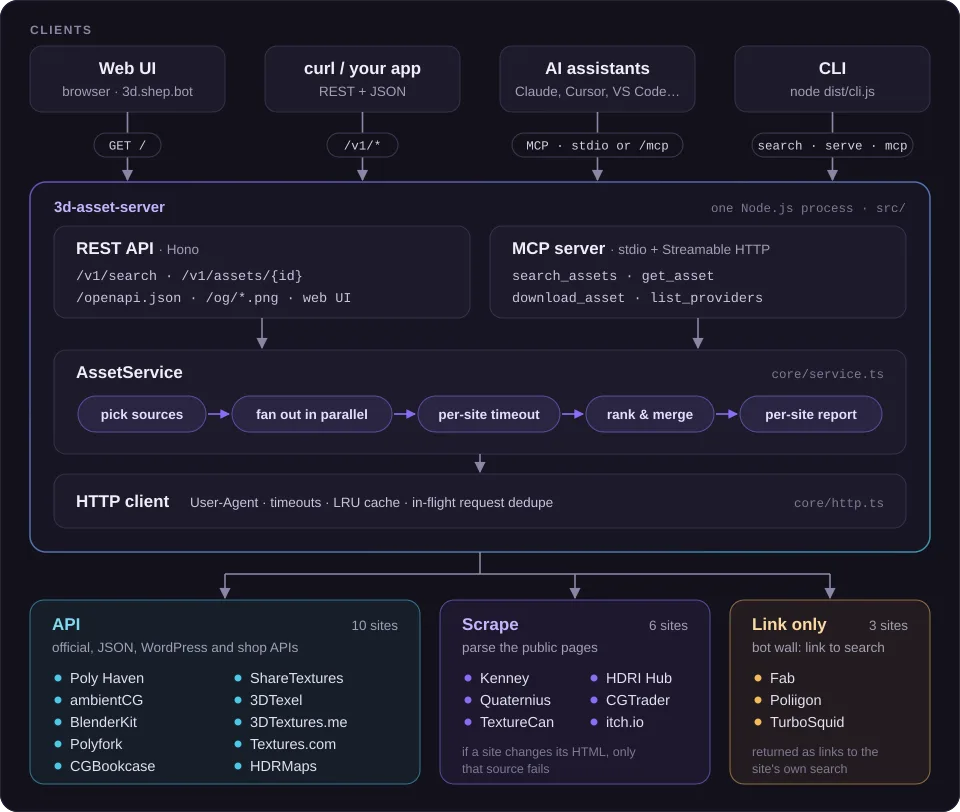Click 'official, JSON, WordPress and shop APIs'
The height and width of the screenshot is (812, 960).
(x=175, y=647)
